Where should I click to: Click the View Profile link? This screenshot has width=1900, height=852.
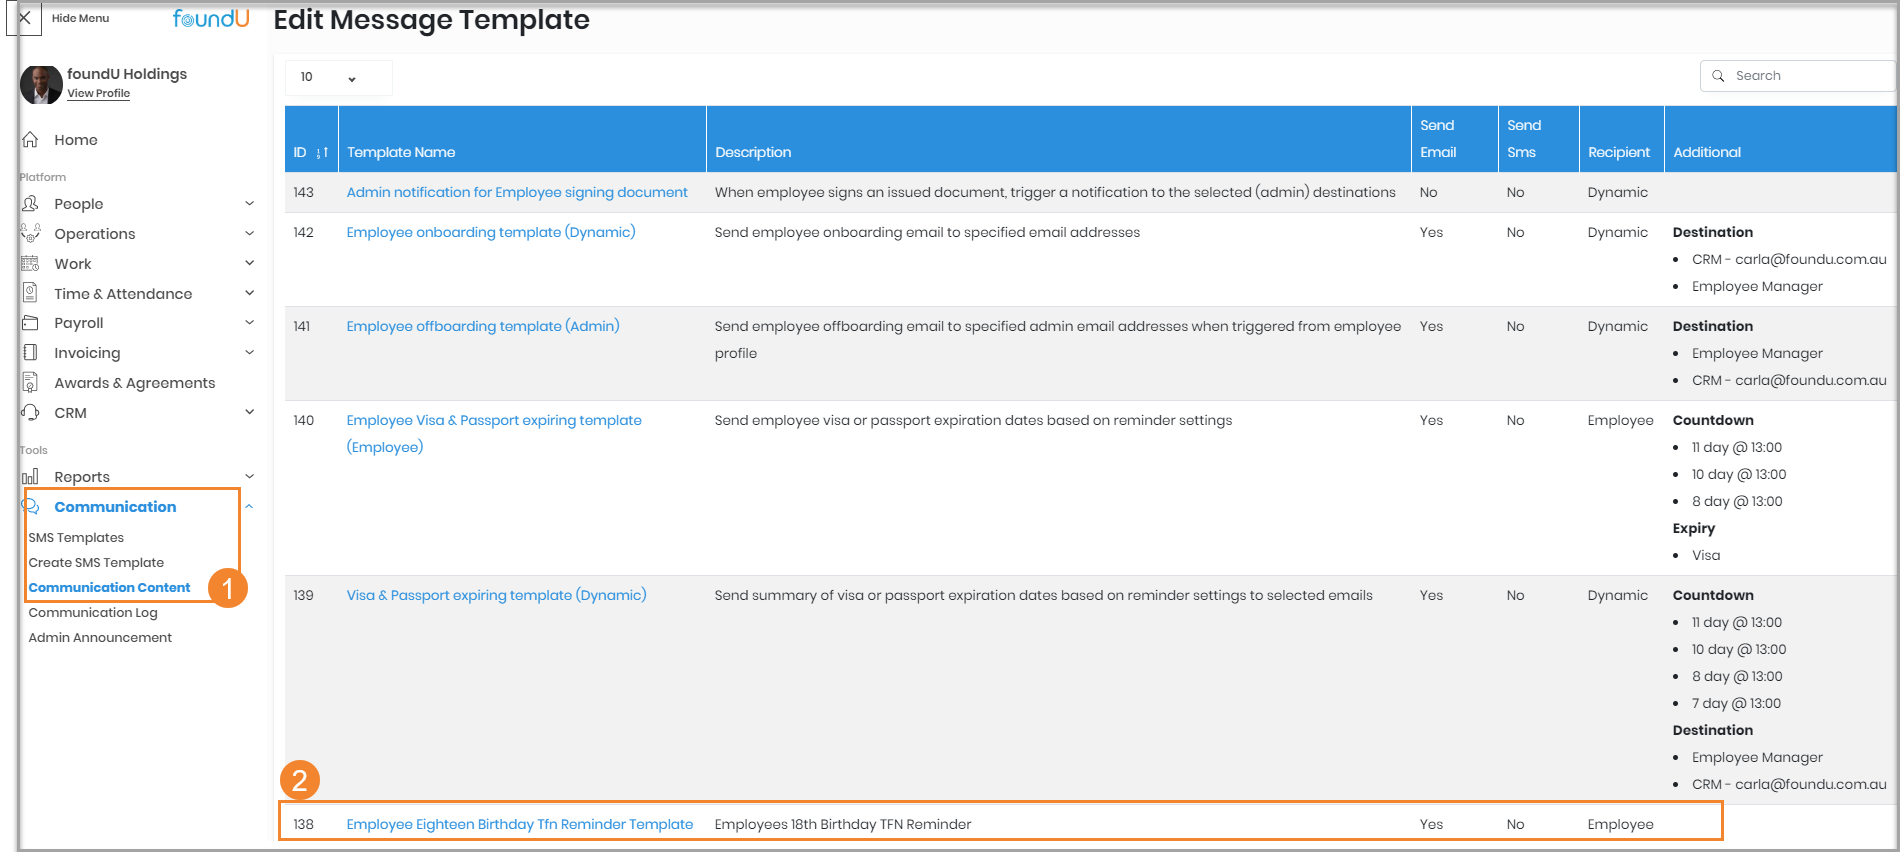98,94
